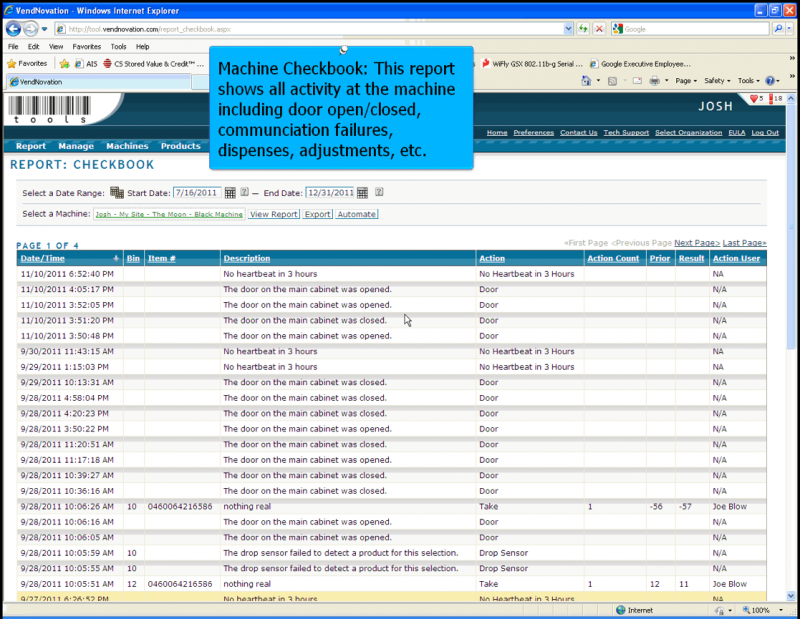The width and height of the screenshot is (800, 619).
Task: Open the Tech Support link
Action: click(x=626, y=133)
